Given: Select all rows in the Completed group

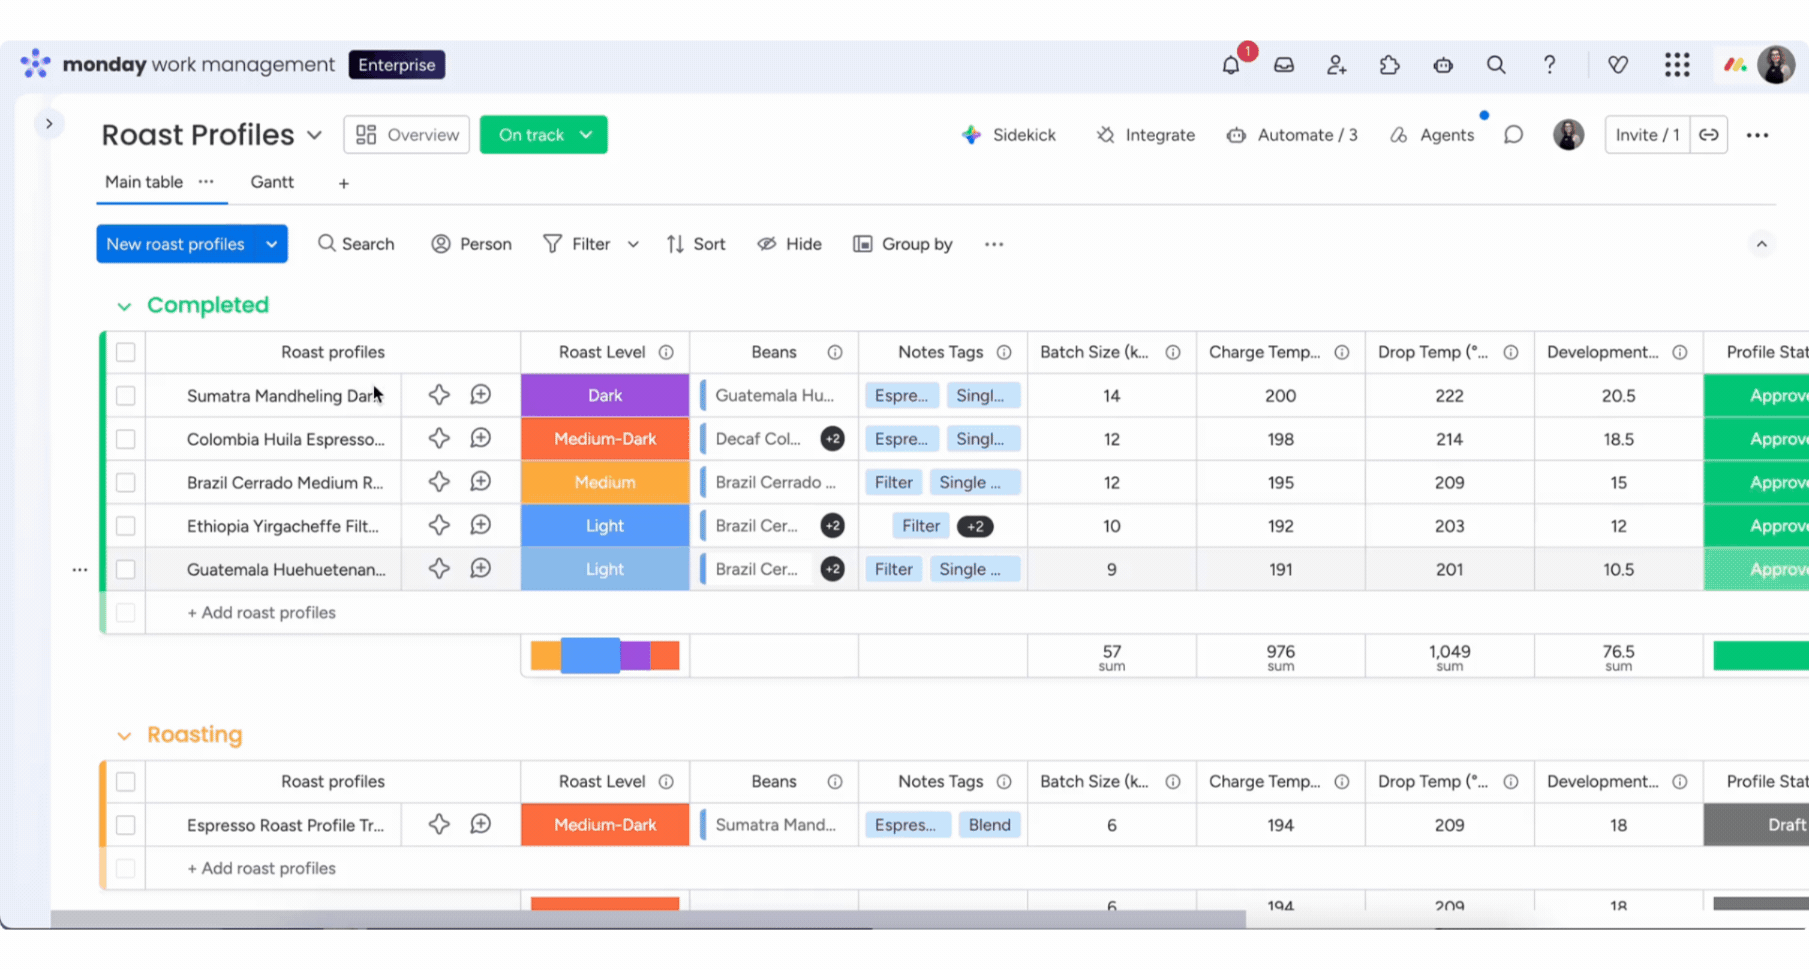Looking at the screenshot, I should click(x=125, y=352).
